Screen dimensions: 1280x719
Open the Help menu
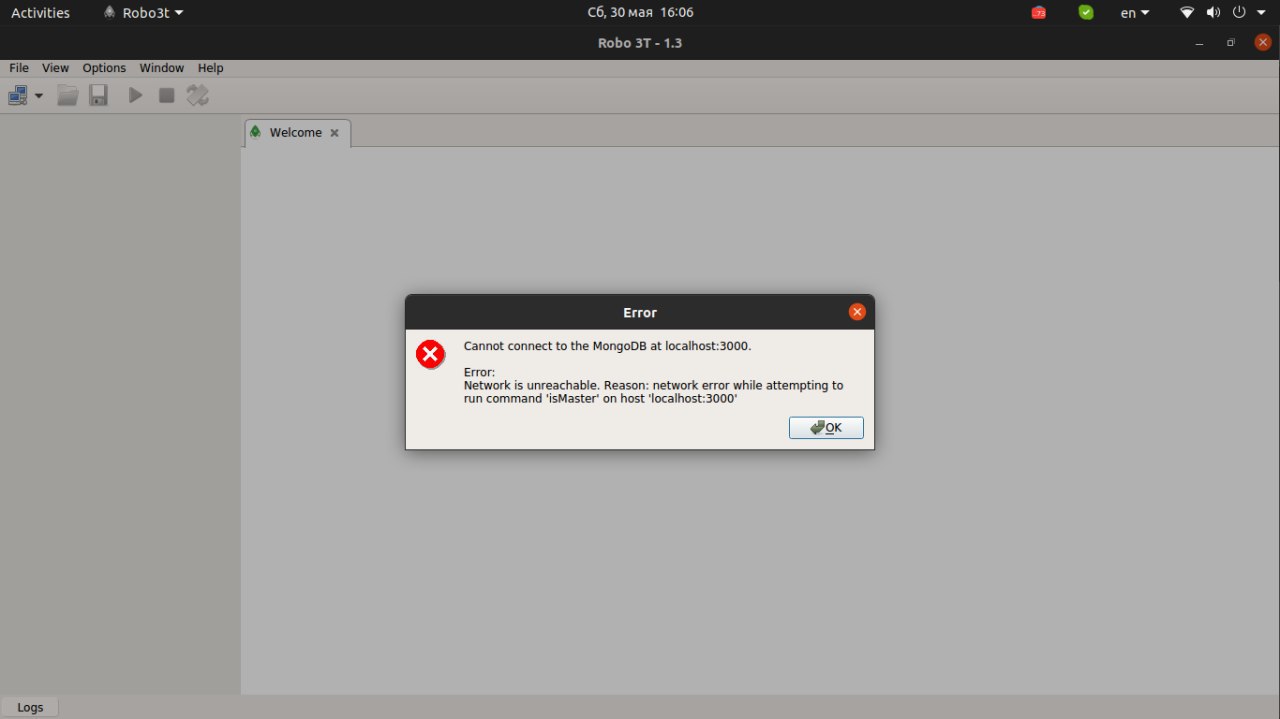click(x=210, y=68)
